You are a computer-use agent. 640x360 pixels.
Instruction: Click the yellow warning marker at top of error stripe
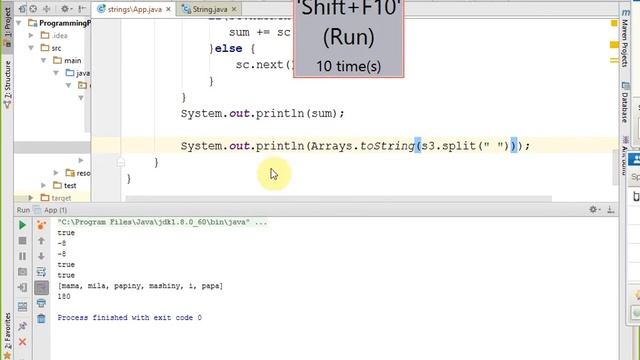[614, 23]
